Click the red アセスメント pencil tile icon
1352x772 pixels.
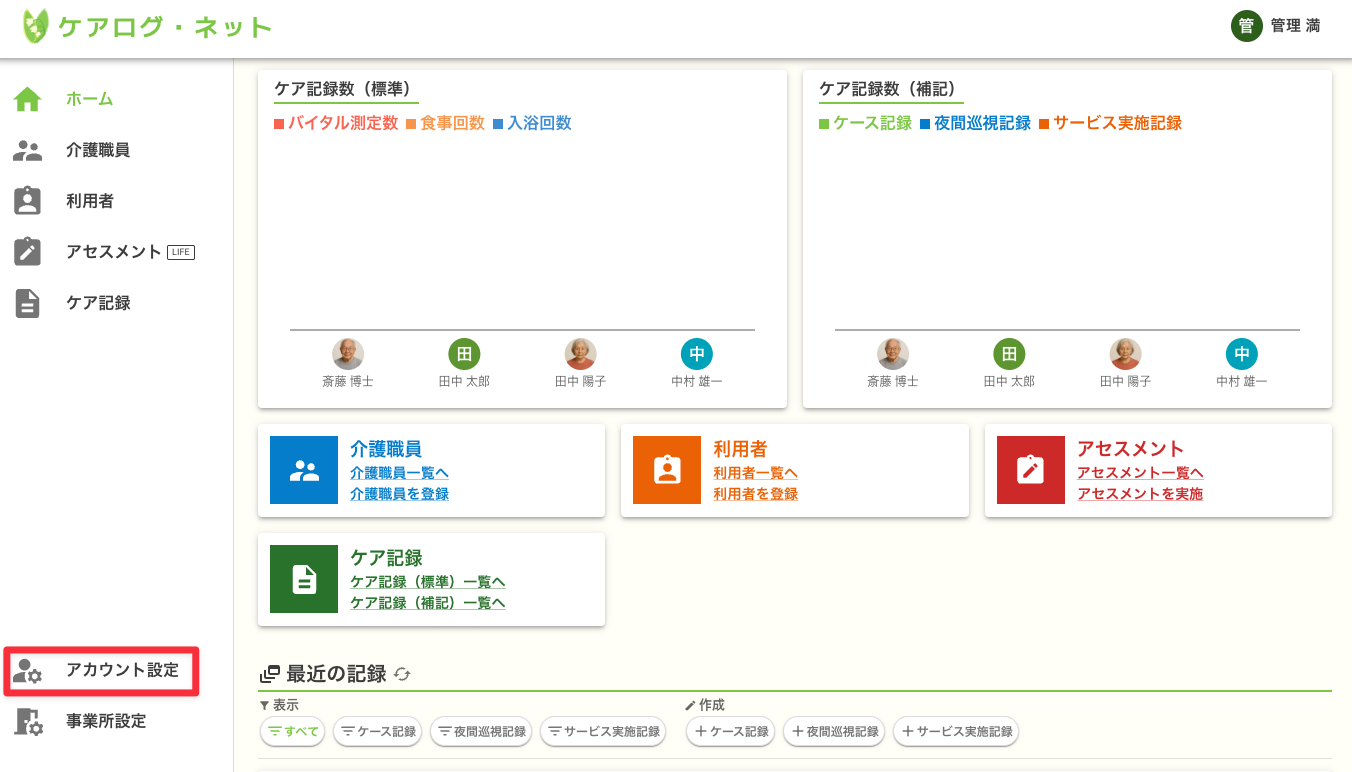(1030, 470)
